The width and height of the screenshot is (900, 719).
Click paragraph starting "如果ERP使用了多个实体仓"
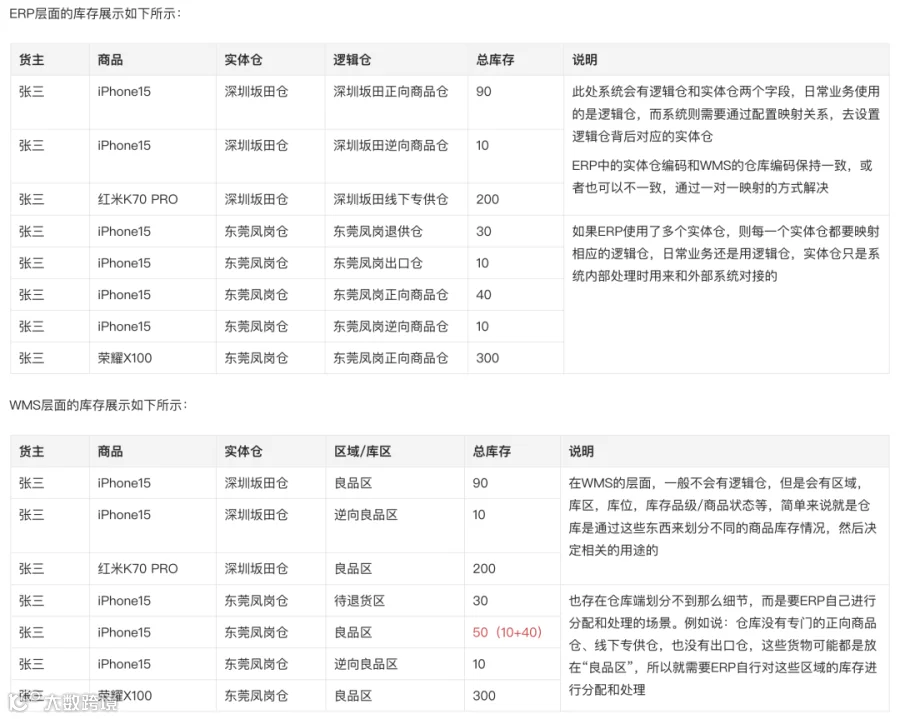[726, 254]
